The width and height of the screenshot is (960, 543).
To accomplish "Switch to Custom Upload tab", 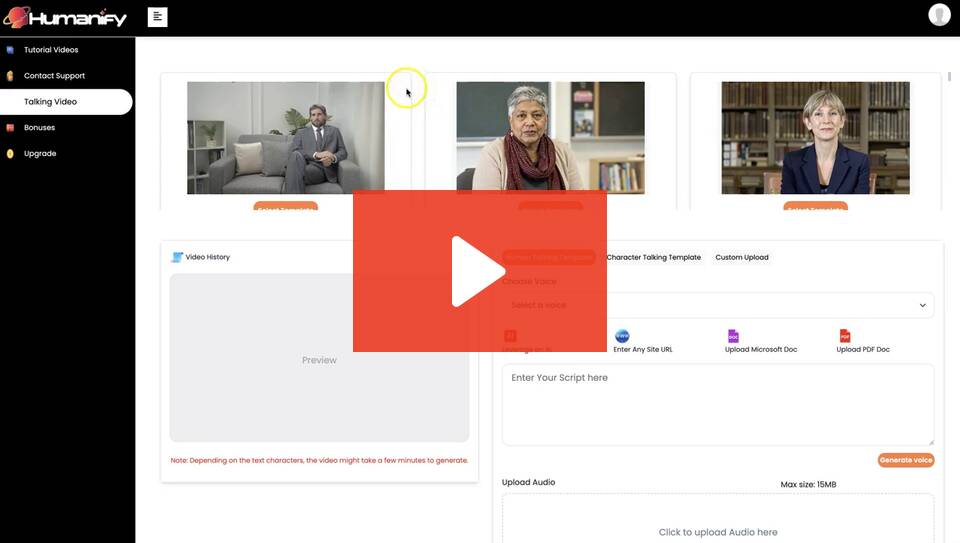I will (x=741, y=257).
